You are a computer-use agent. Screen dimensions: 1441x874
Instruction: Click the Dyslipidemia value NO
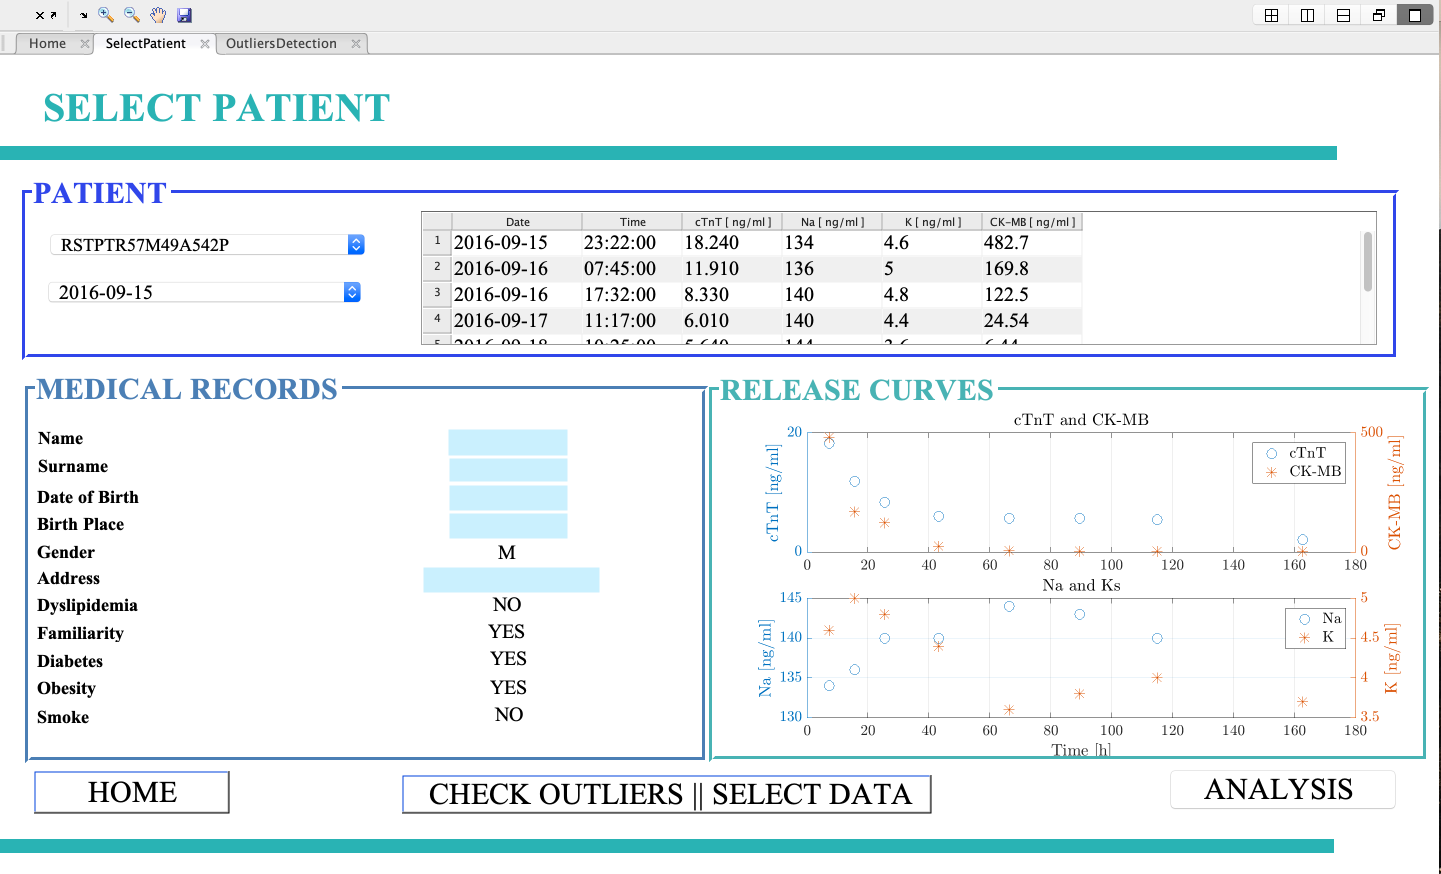point(507,605)
